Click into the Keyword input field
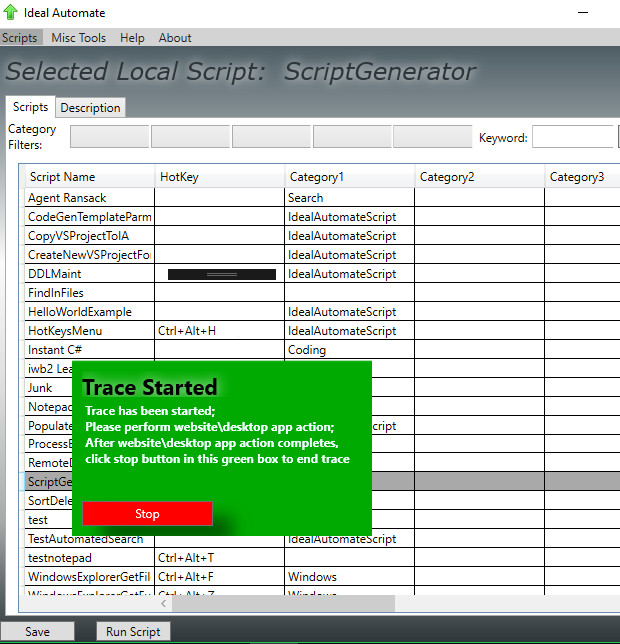Image resolution: width=620 pixels, height=644 pixels. 573,137
